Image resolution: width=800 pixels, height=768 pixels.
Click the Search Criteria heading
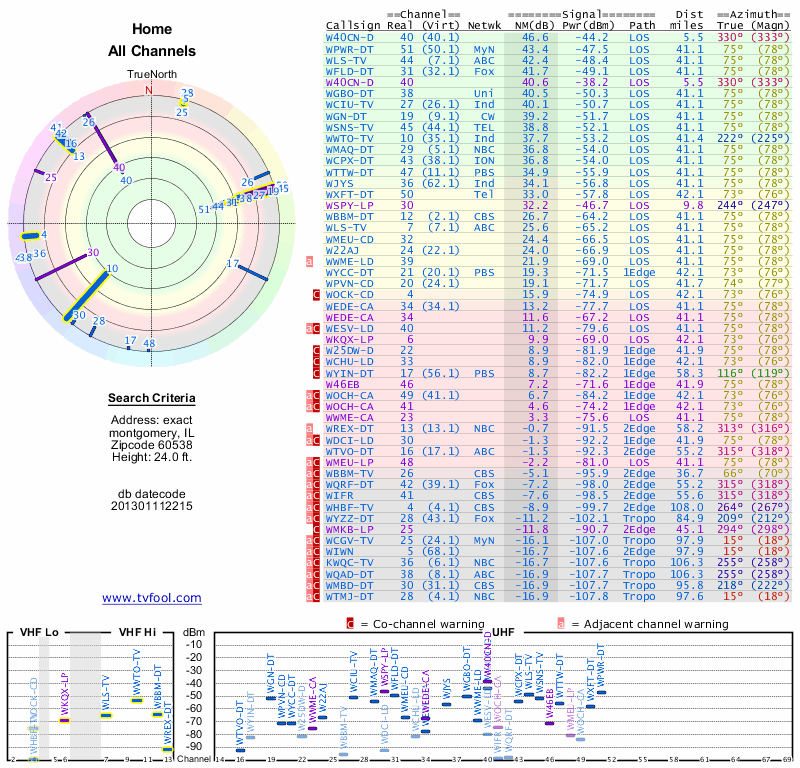pos(151,399)
